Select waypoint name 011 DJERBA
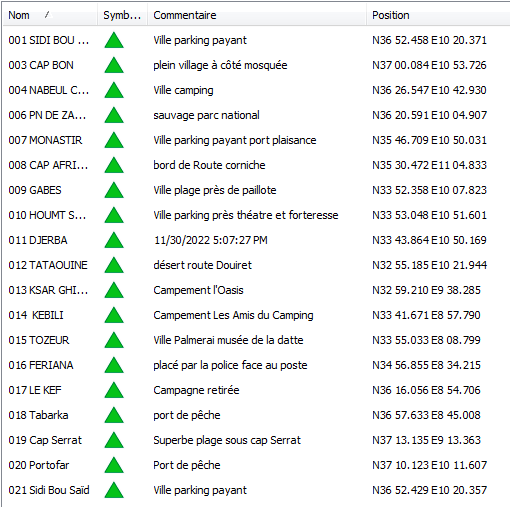The width and height of the screenshot is (510, 507). 38,240
